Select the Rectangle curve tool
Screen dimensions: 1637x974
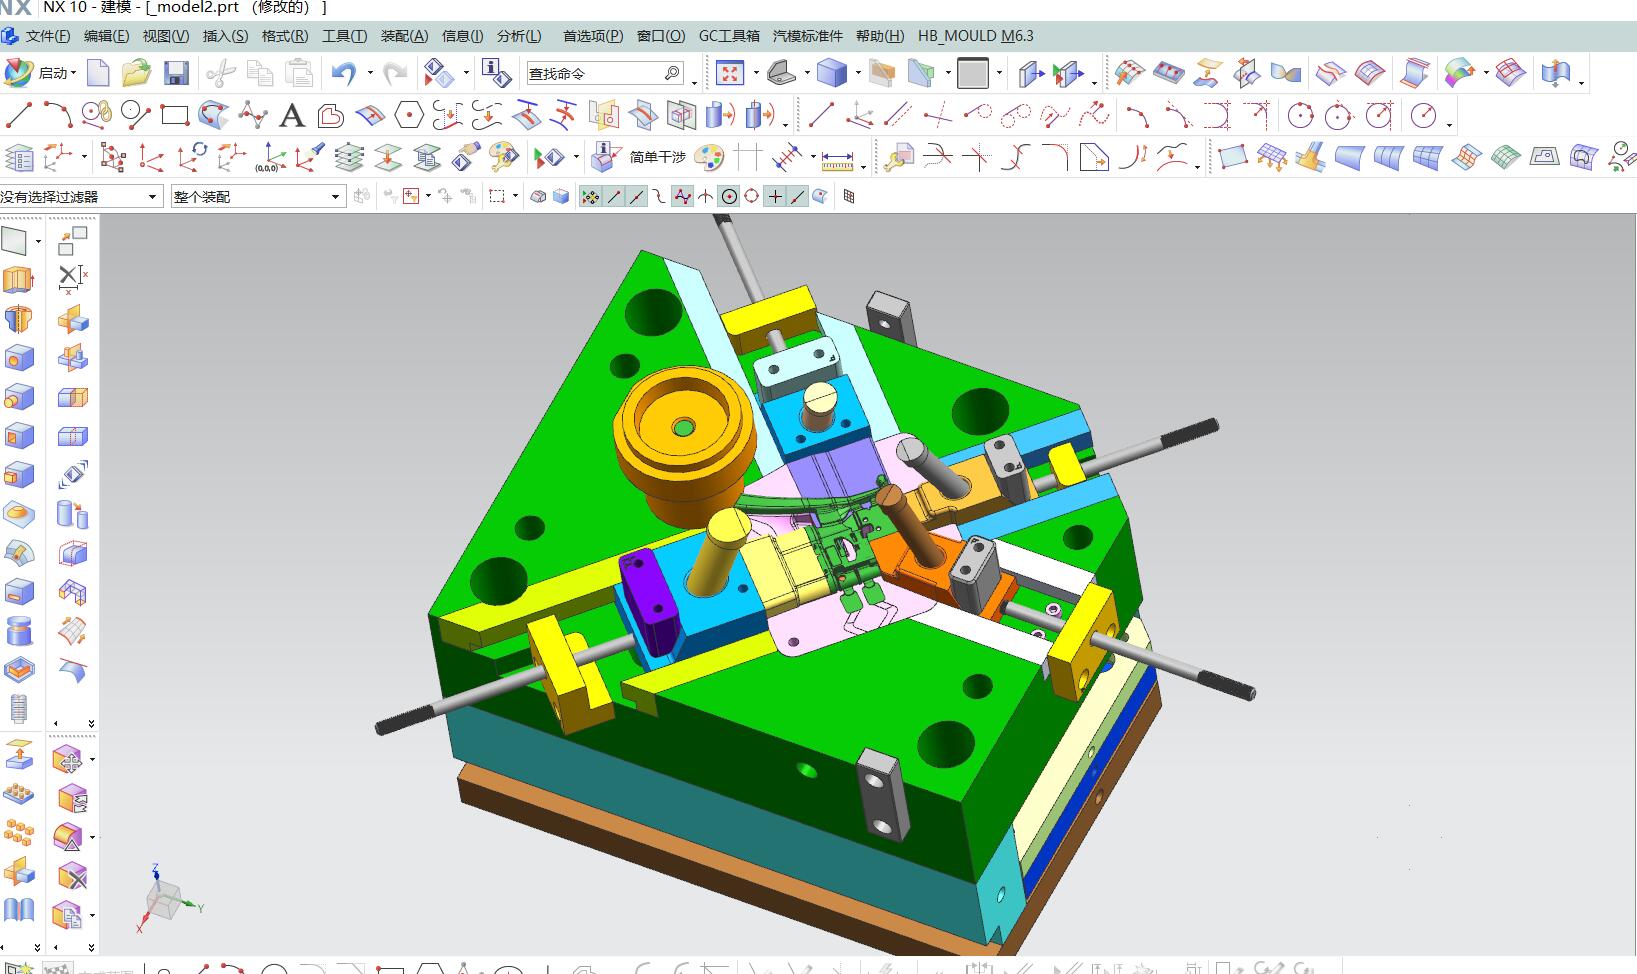(175, 115)
